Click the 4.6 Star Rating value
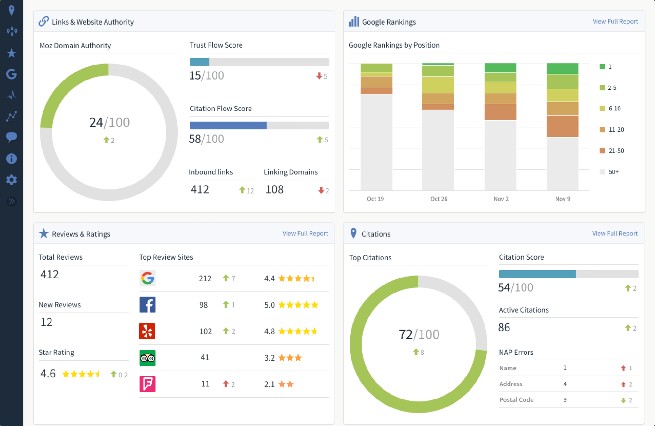The image size is (655, 426). pos(48,373)
